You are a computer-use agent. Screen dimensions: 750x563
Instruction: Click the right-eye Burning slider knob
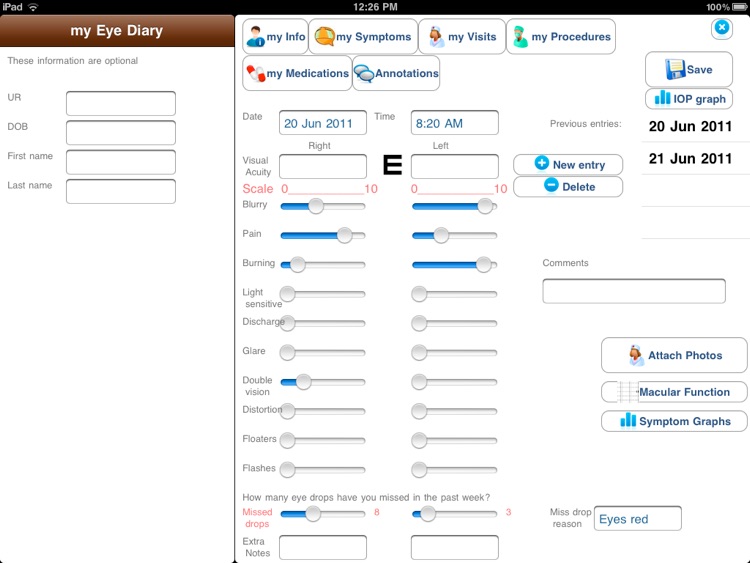pyautogui.click(x=298, y=265)
